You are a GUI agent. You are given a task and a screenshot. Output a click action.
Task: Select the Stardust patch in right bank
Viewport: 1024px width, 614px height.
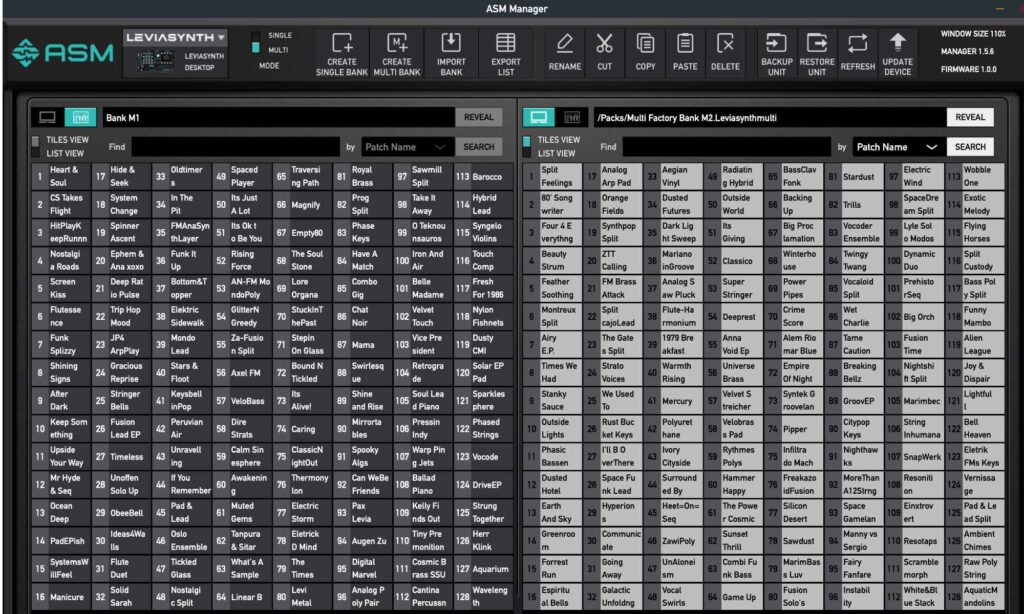[x=857, y=177]
